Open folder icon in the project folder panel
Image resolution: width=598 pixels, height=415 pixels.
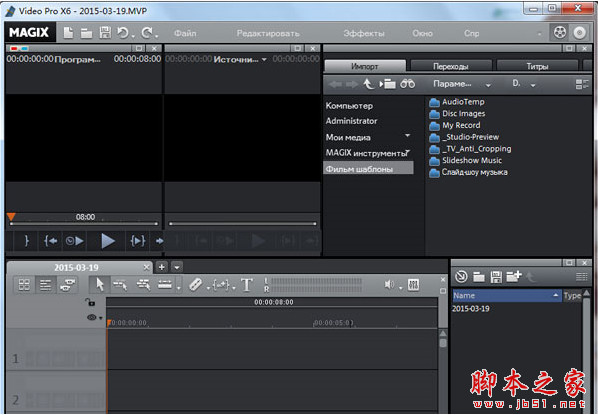point(479,277)
